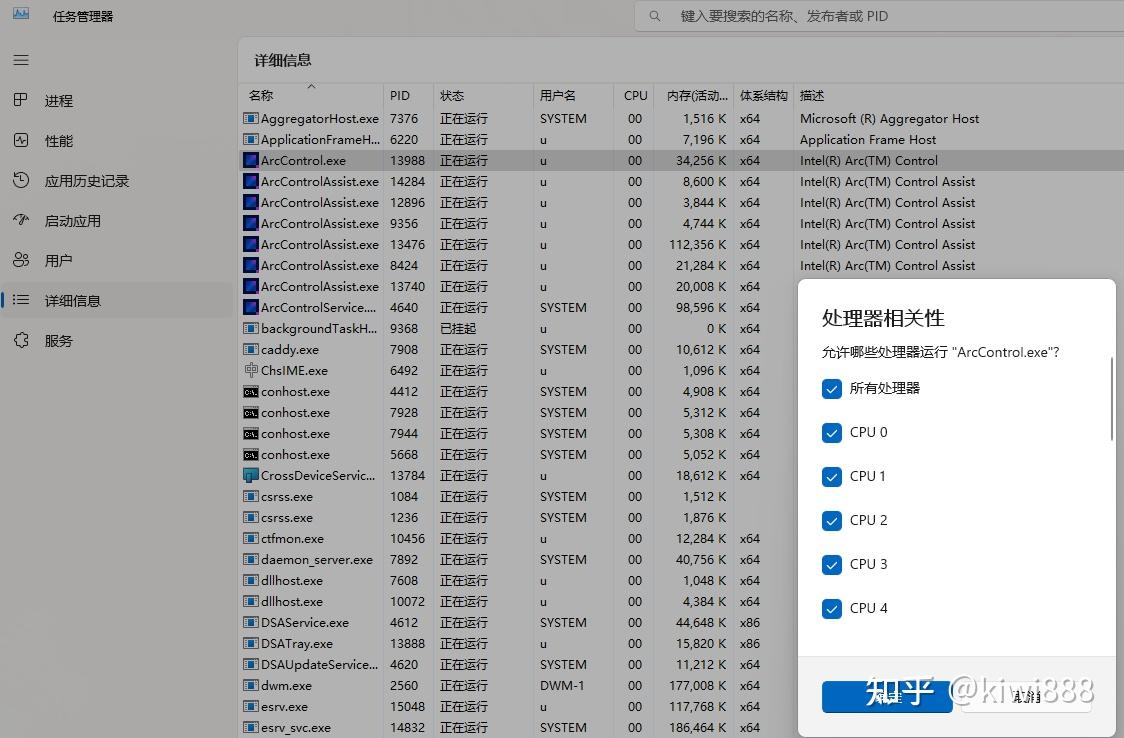
Task: Click the search magnifier icon
Action: 654,16
